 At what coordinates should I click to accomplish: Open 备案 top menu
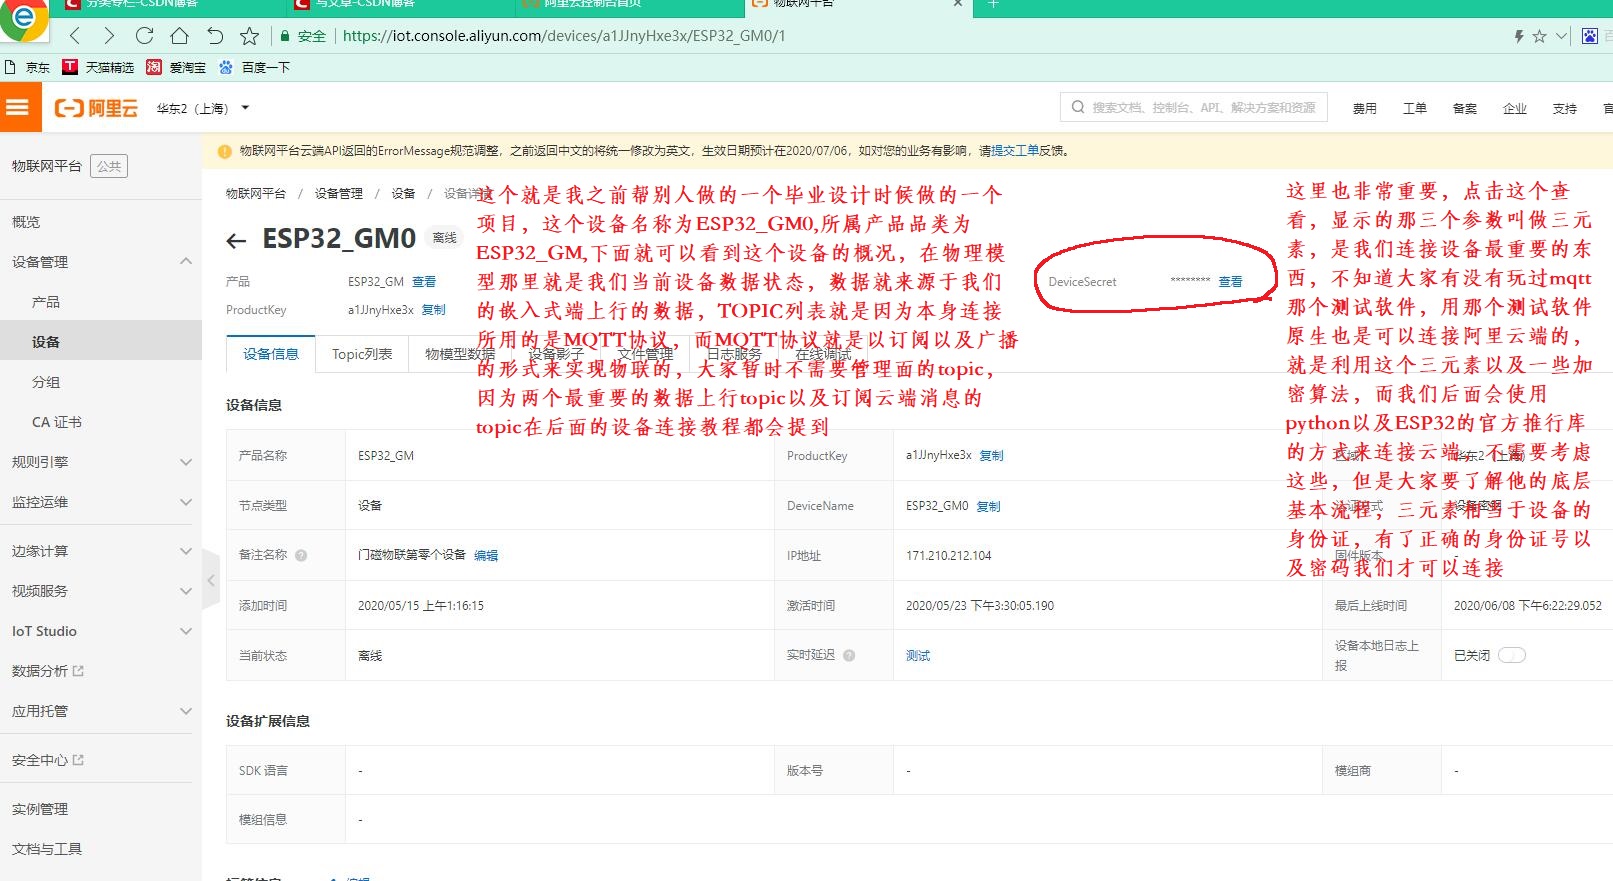pyautogui.click(x=1465, y=108)
